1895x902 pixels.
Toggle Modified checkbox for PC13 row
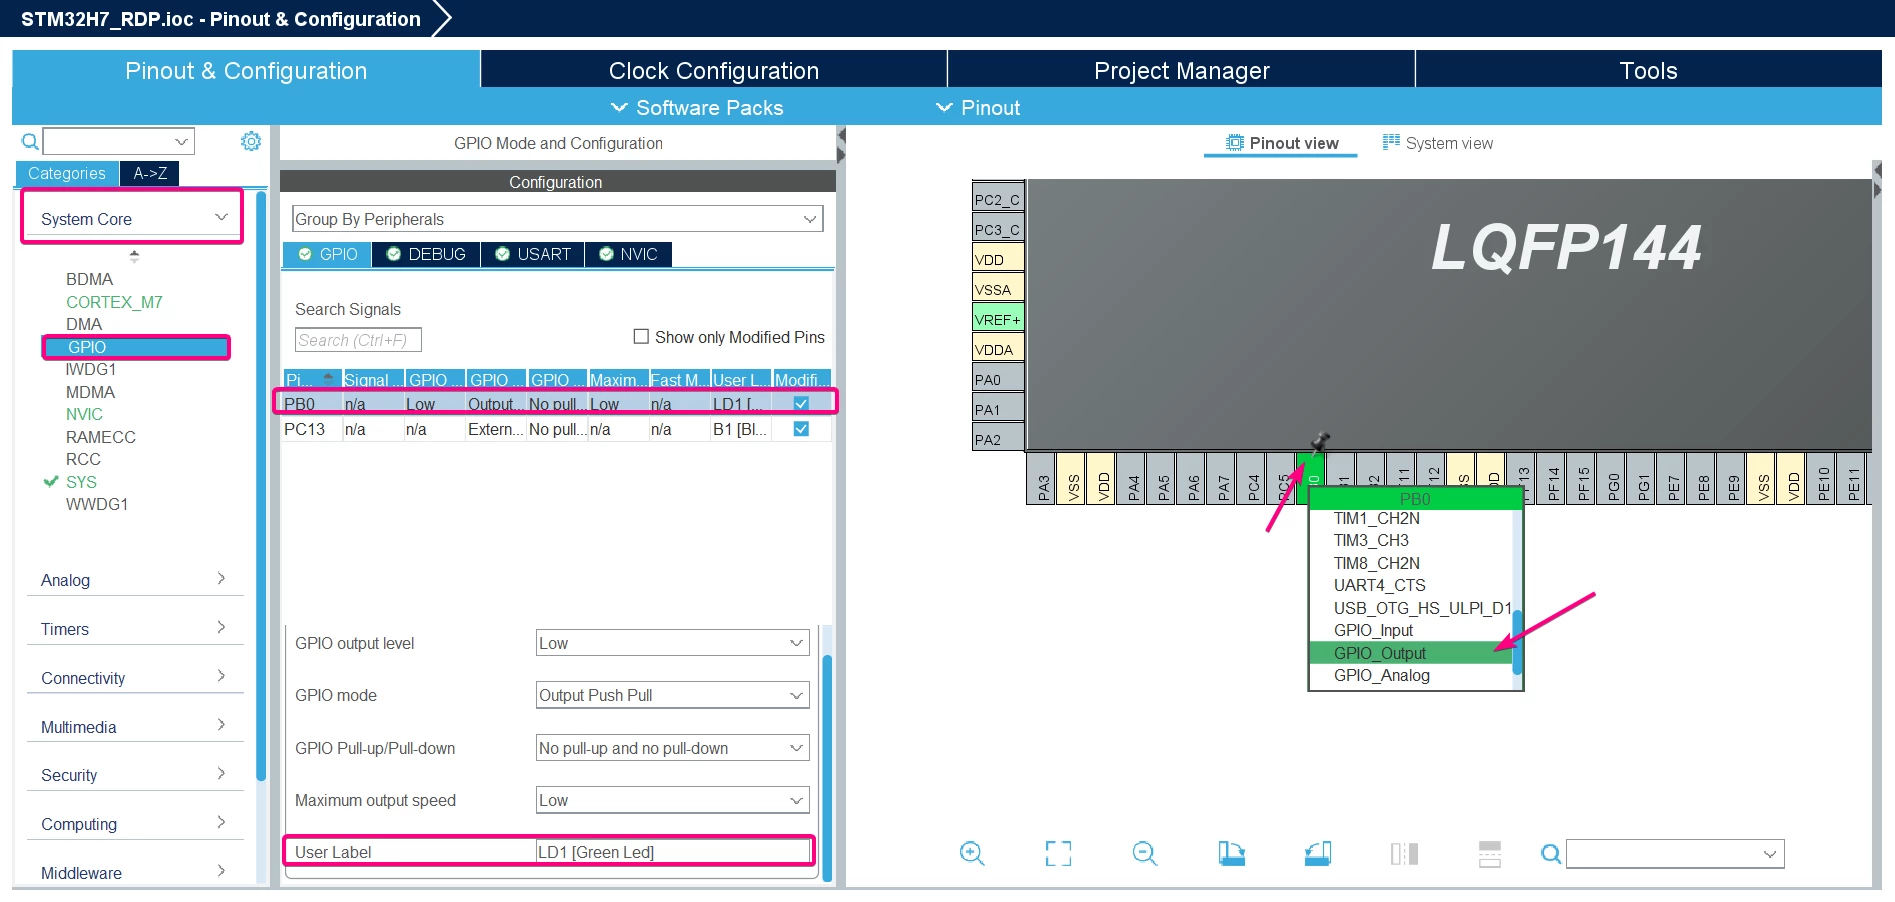801,429
